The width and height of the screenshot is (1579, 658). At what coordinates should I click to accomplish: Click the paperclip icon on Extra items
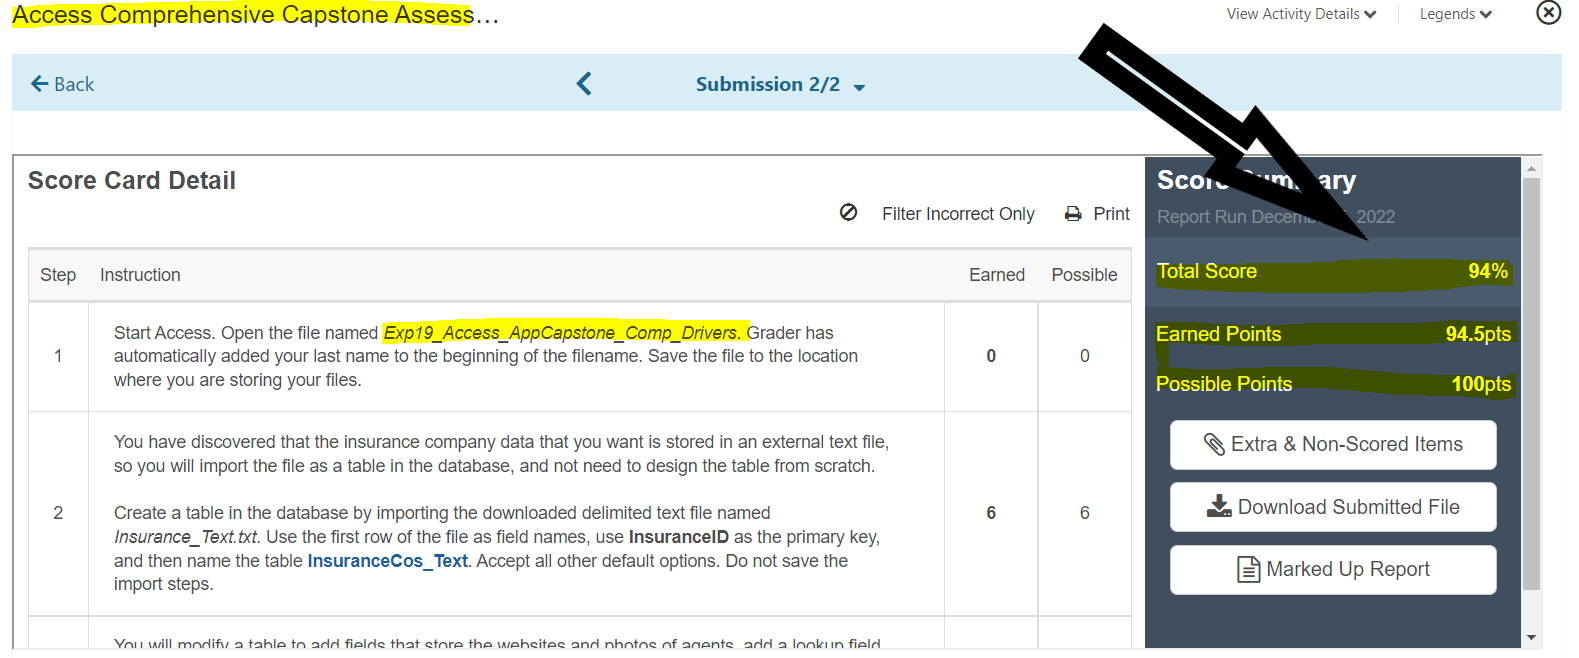(x=1214, y=444)
